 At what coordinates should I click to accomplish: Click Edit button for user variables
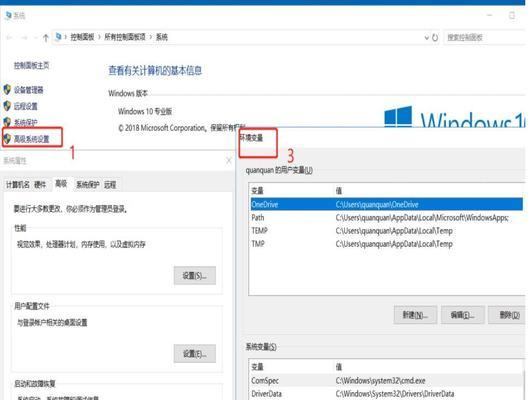point(463,315)
